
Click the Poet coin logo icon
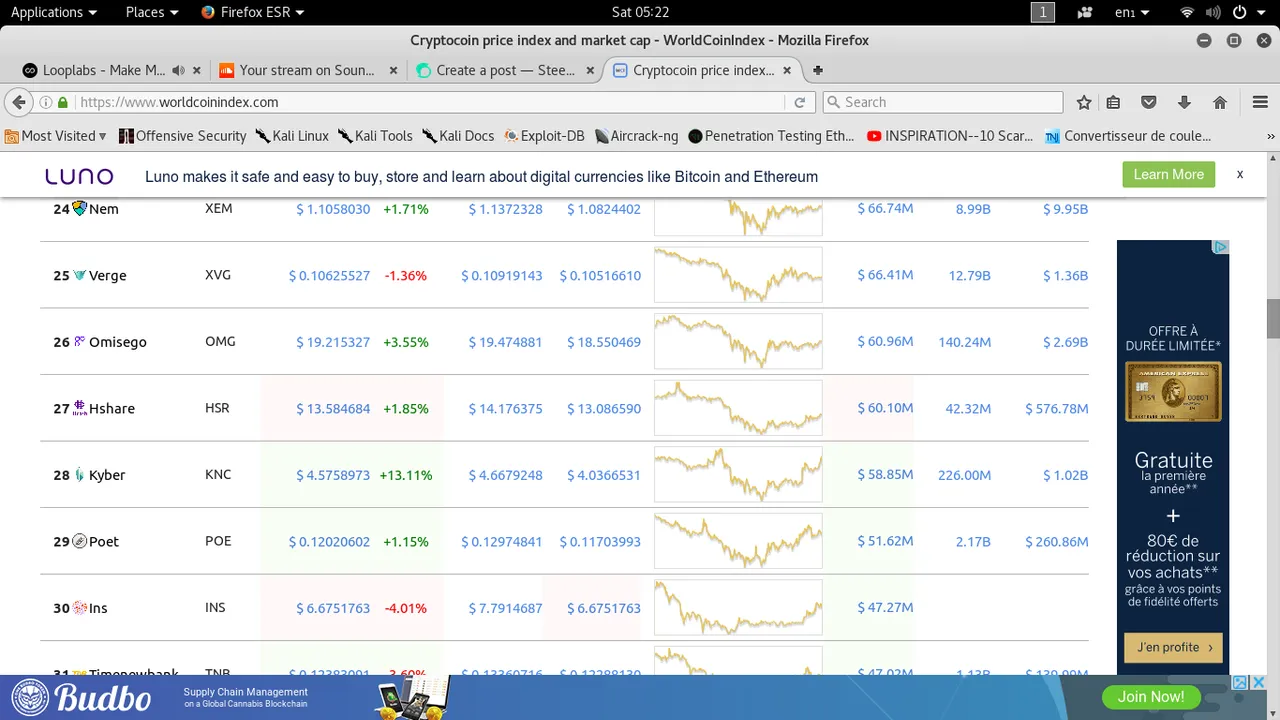point(80,541)
